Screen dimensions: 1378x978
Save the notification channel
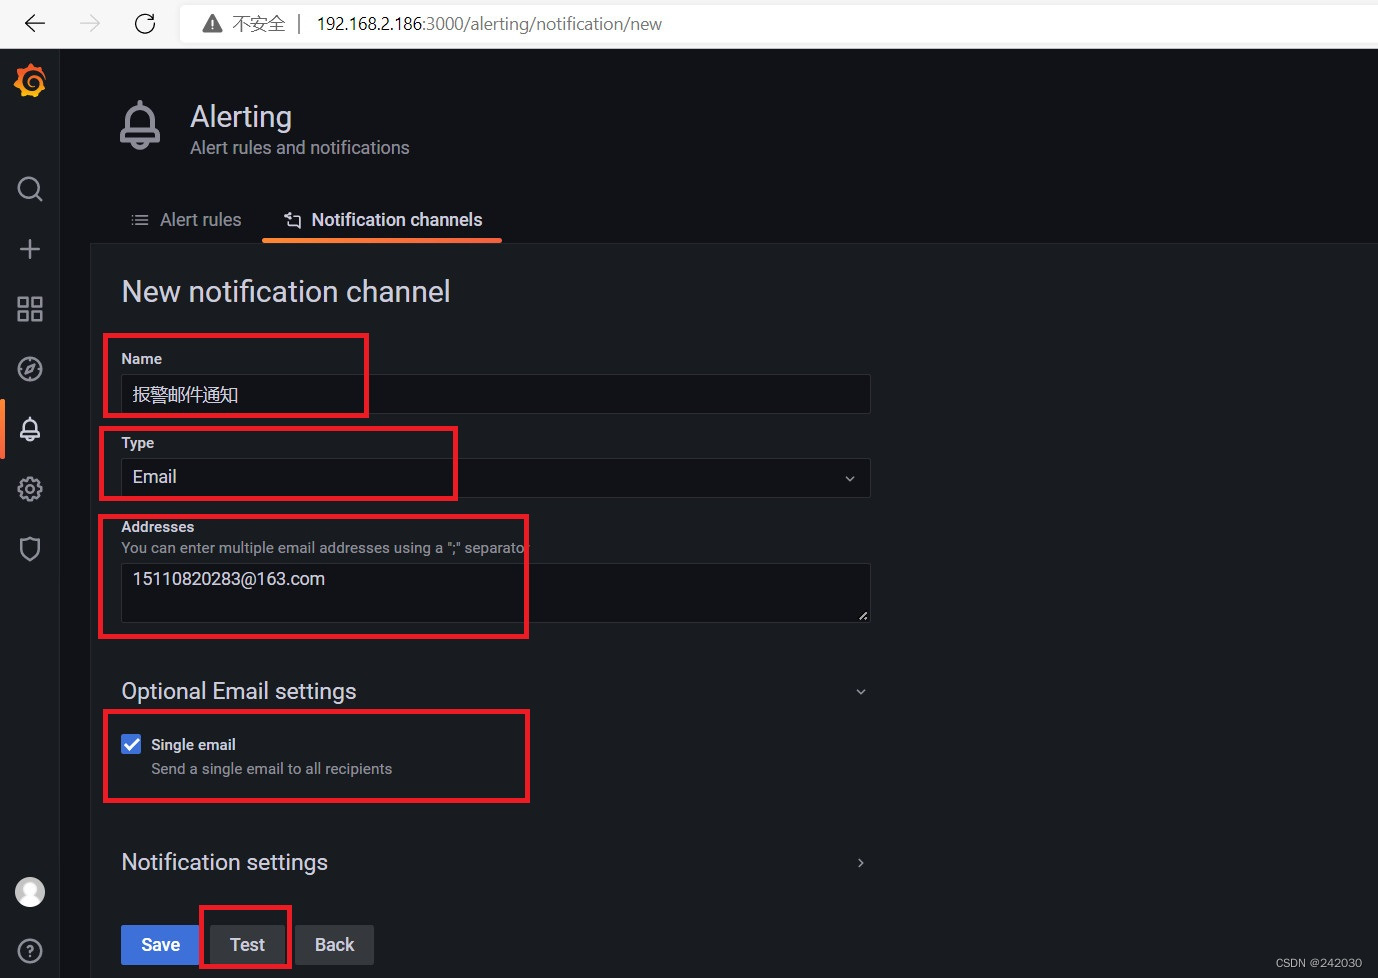coord(160,945)
